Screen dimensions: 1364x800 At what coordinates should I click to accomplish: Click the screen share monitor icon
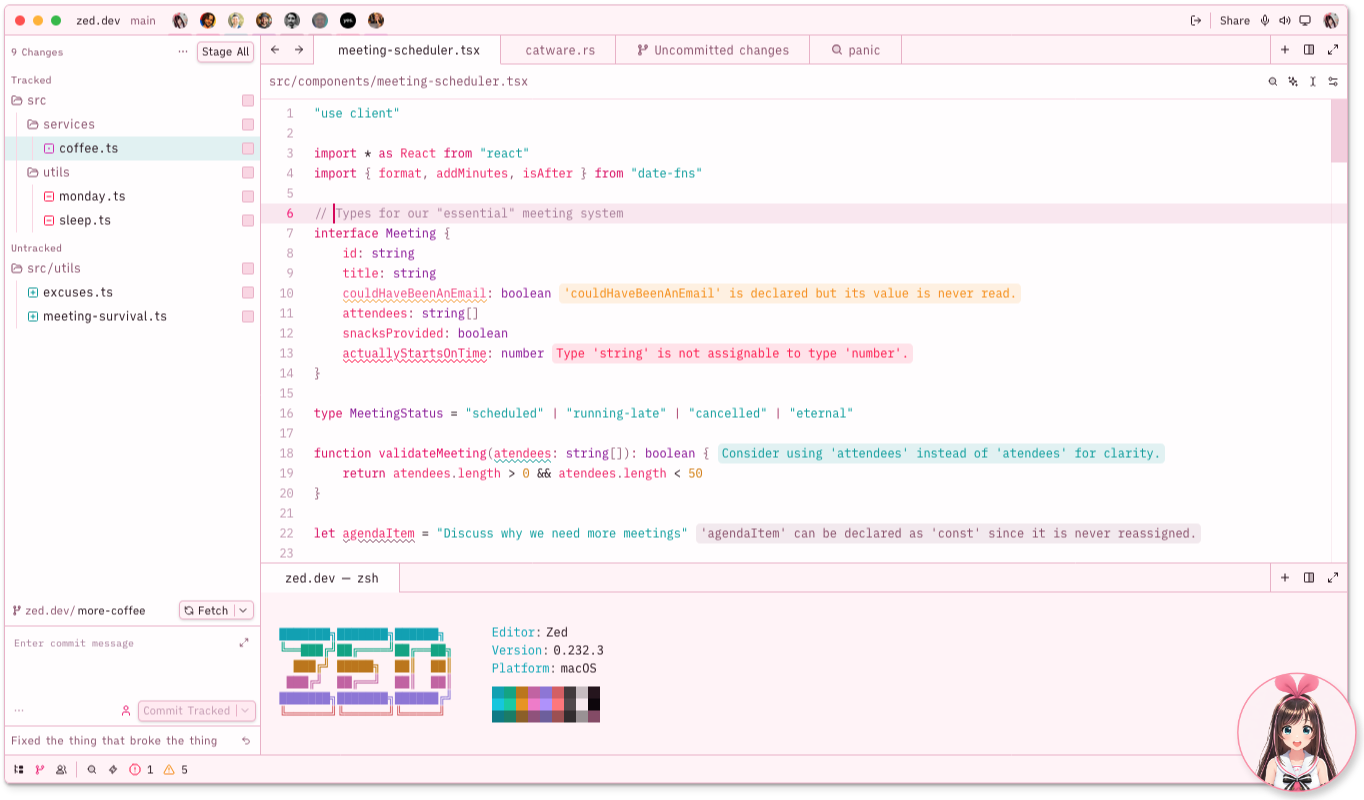click(1305, 20)
